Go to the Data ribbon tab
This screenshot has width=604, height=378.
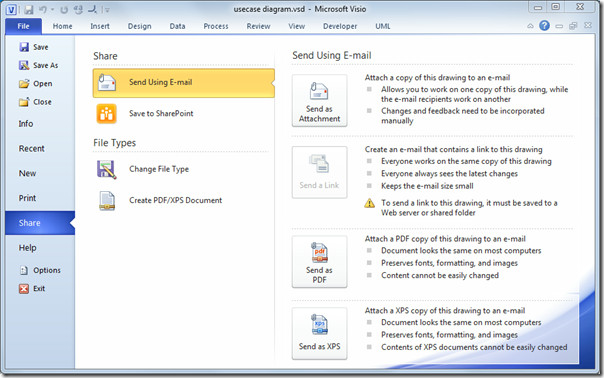[x=177, y=26]
